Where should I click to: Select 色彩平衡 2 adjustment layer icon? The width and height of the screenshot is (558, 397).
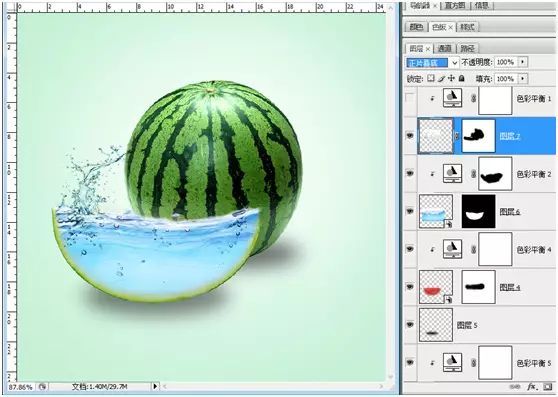coord(452,174)
